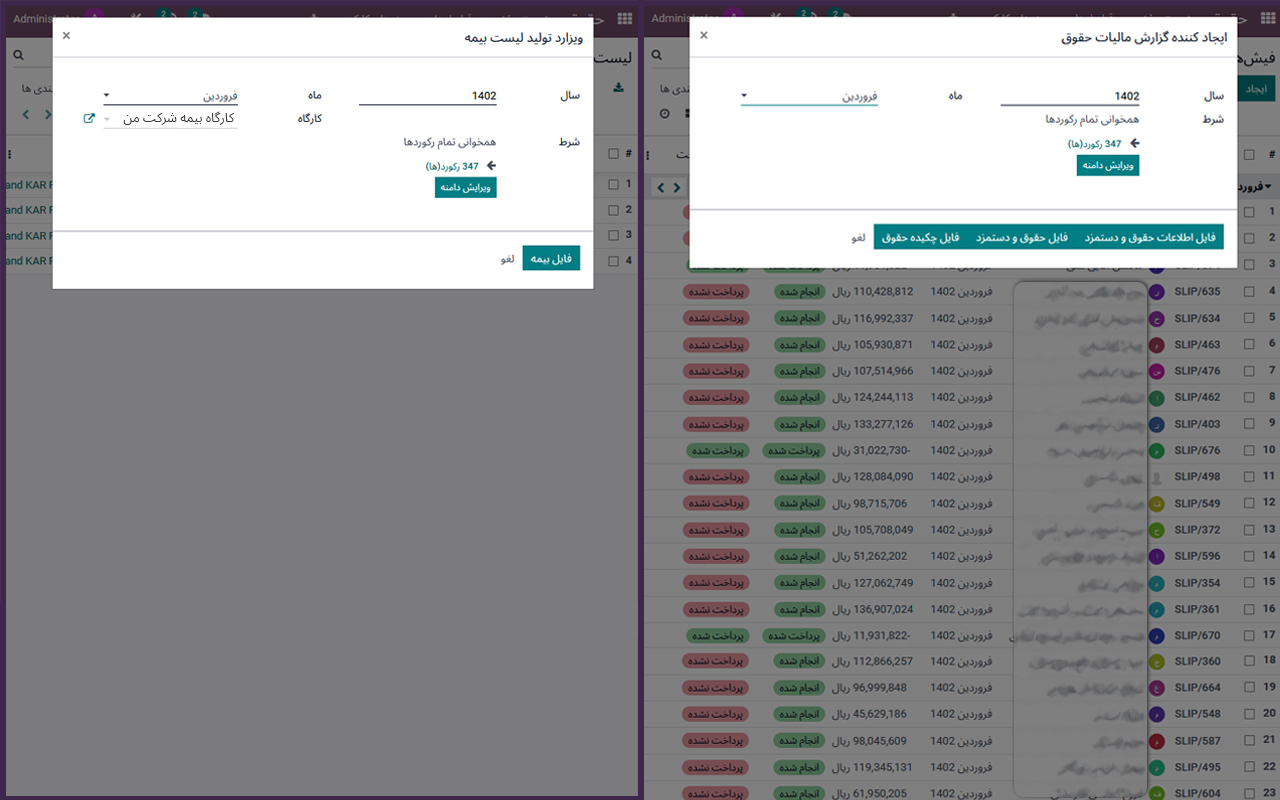
Task: Open the apps grid menu in the left window
Action: click(624, 18)
